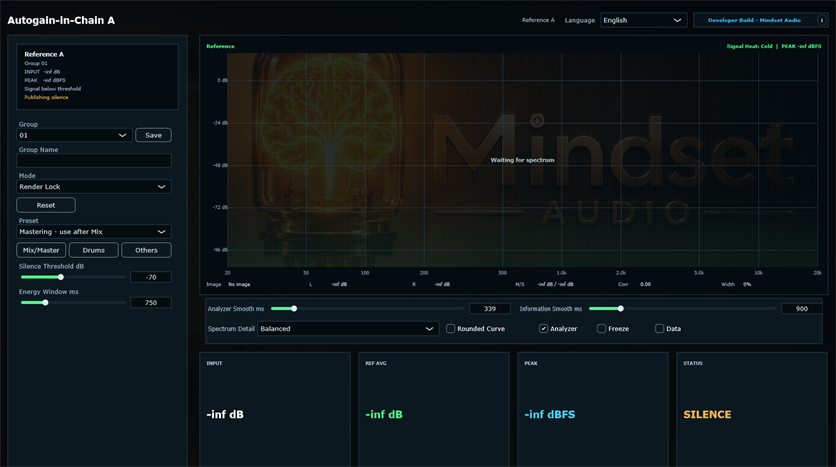836x467 pixels.
Task: Open the Preset dropdown showing Mastering
Action: [x=94, y=232]
